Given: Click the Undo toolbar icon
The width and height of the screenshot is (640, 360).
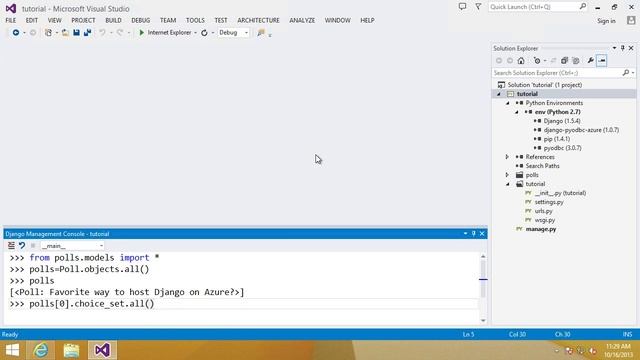Looking at the screenshot, I should tap(102, 33).
